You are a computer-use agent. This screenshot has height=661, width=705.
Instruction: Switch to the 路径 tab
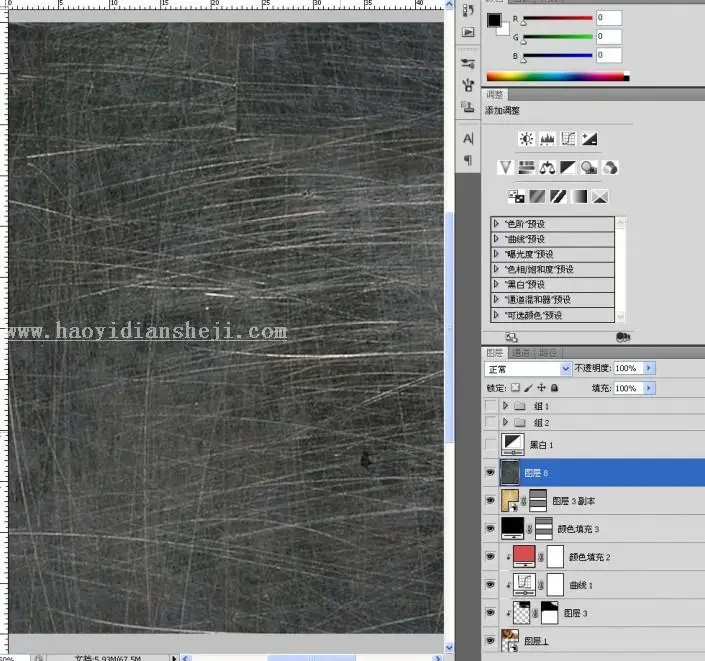tap(548, 353)
